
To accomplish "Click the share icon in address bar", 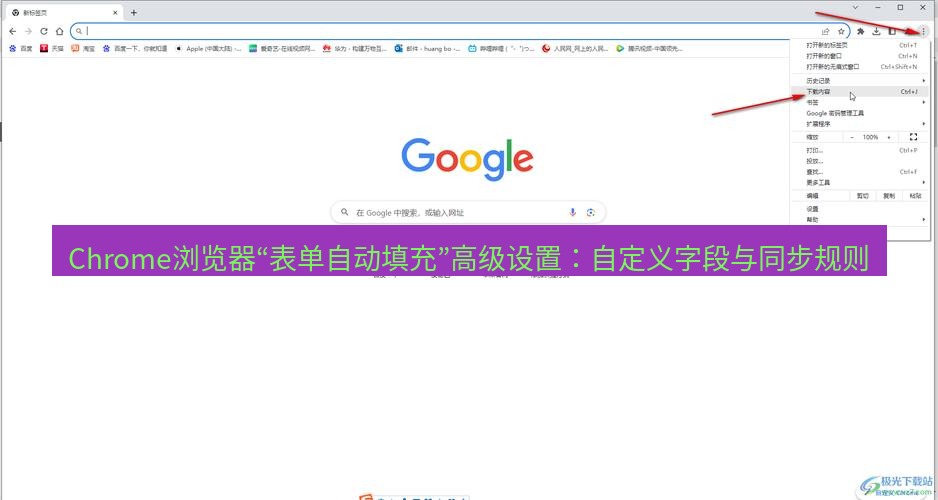I will point(826,31).
